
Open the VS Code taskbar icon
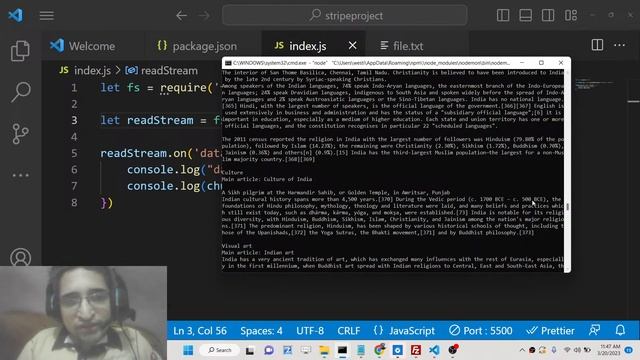click(x=434, y=350)
